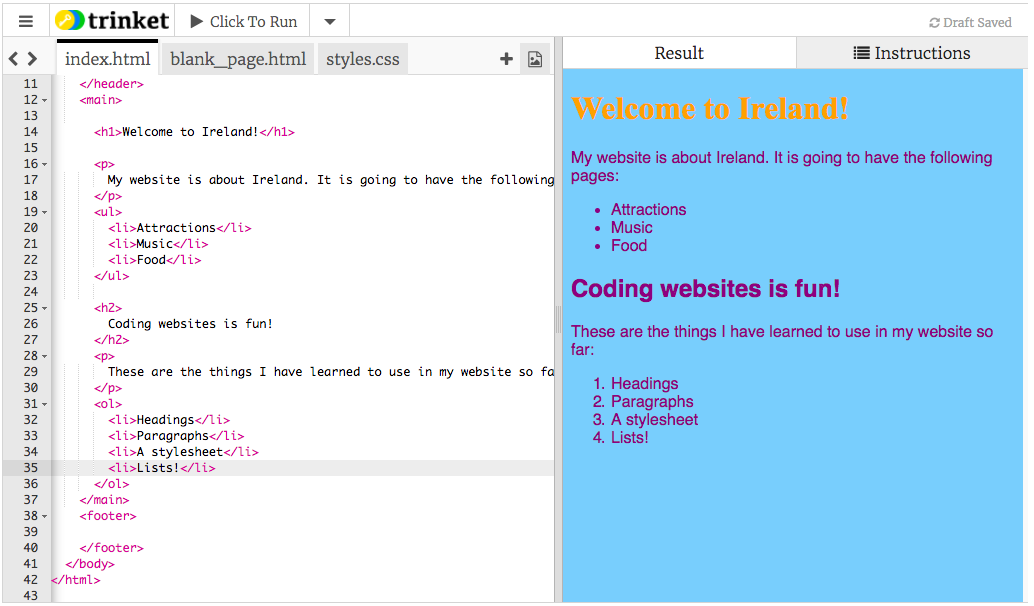Switch to the blank_page.html tab
The image size is (1034, 606).
tap(238, 59)
